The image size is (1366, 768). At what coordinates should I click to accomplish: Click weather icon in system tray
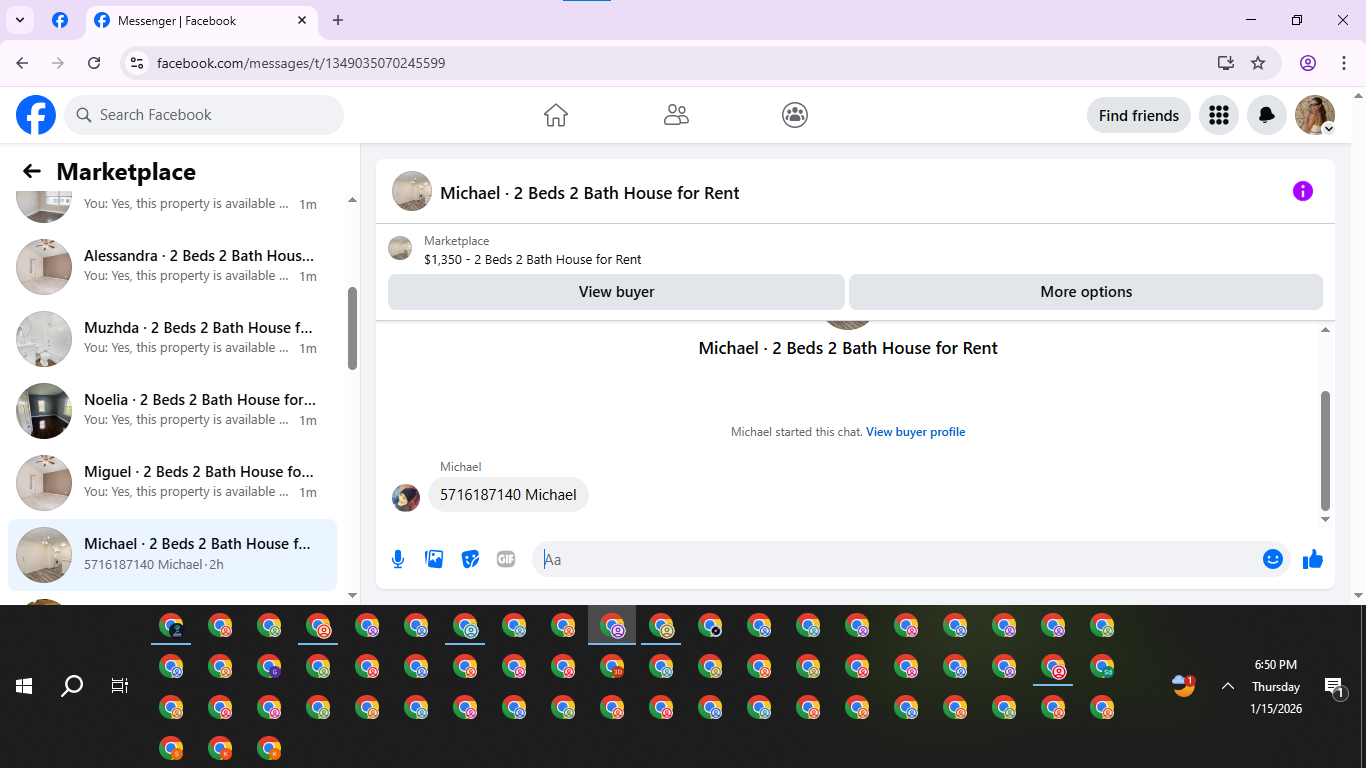[x=1184, y=686]
